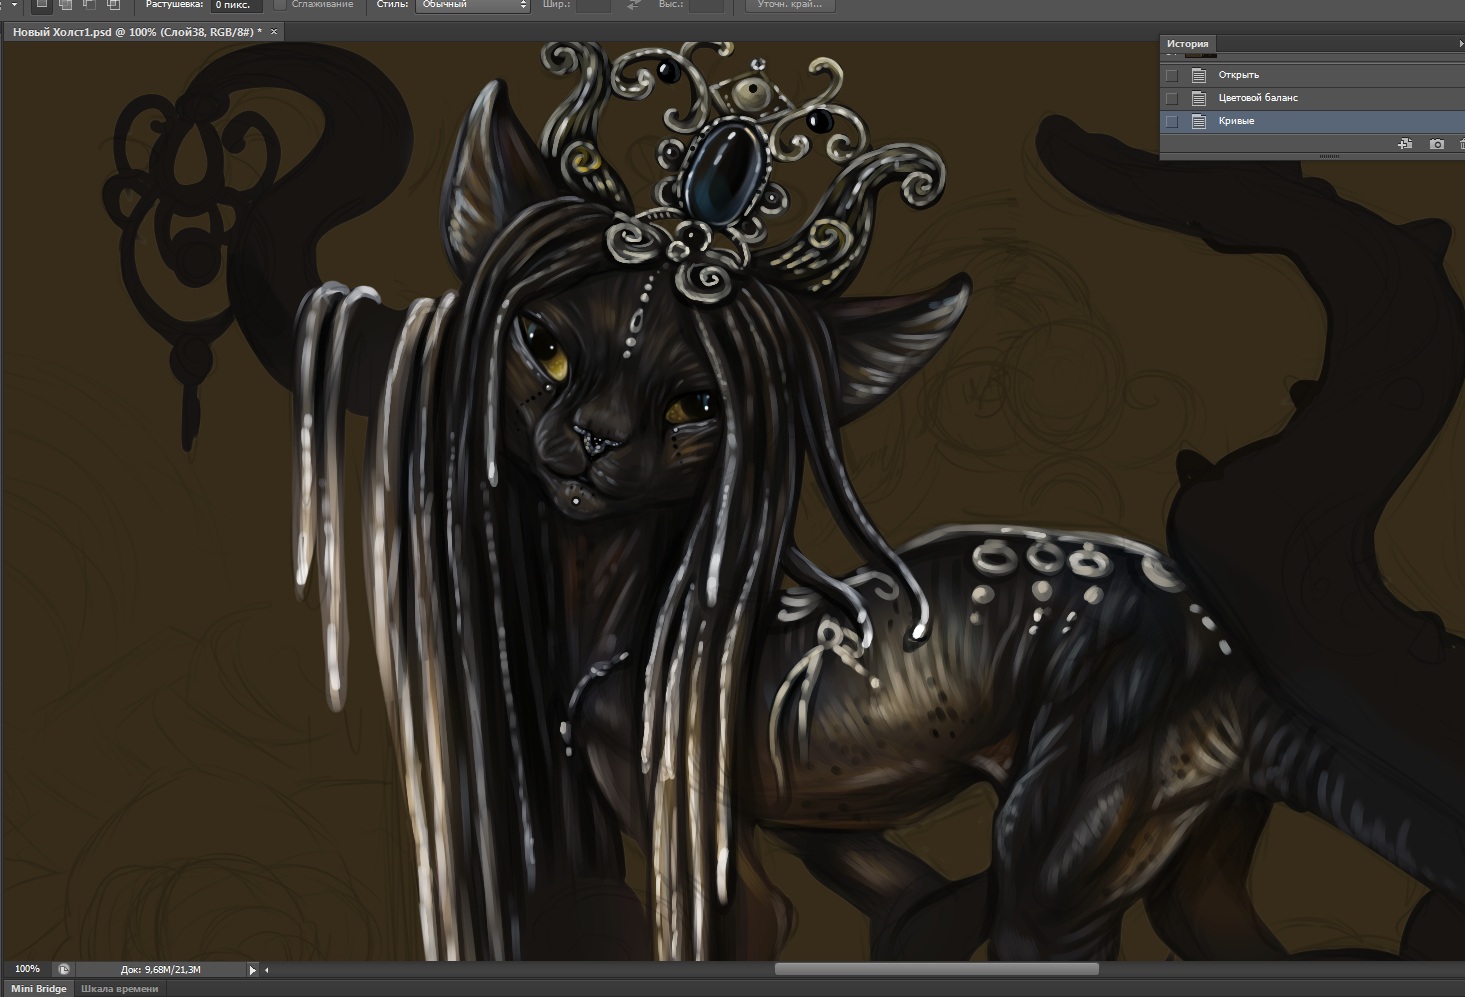Set history brush source at Открыть state

point(1172,75)
